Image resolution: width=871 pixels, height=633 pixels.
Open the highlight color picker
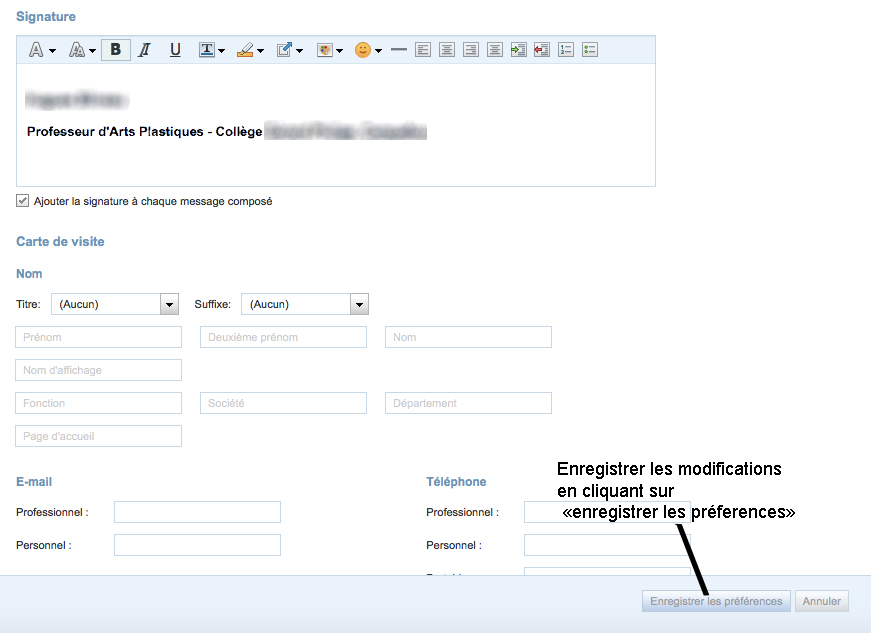[250, 50]
